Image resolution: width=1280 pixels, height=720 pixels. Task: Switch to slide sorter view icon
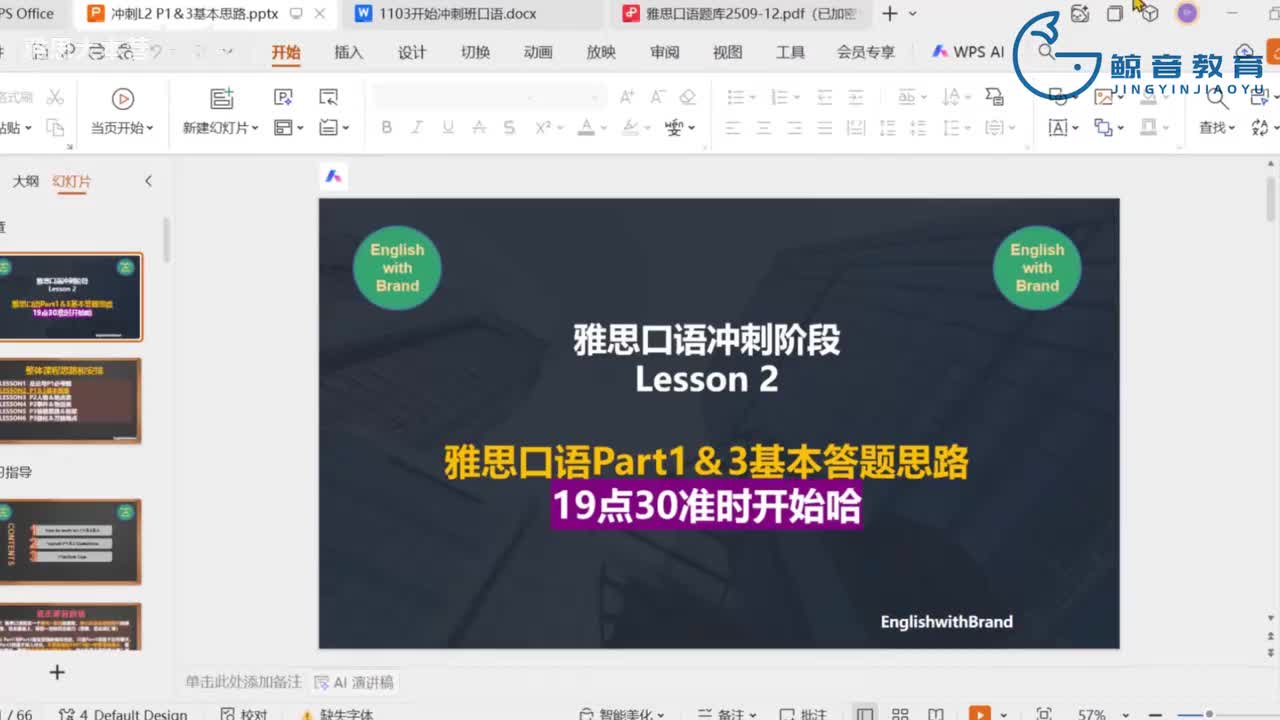[x=900, y=714]
